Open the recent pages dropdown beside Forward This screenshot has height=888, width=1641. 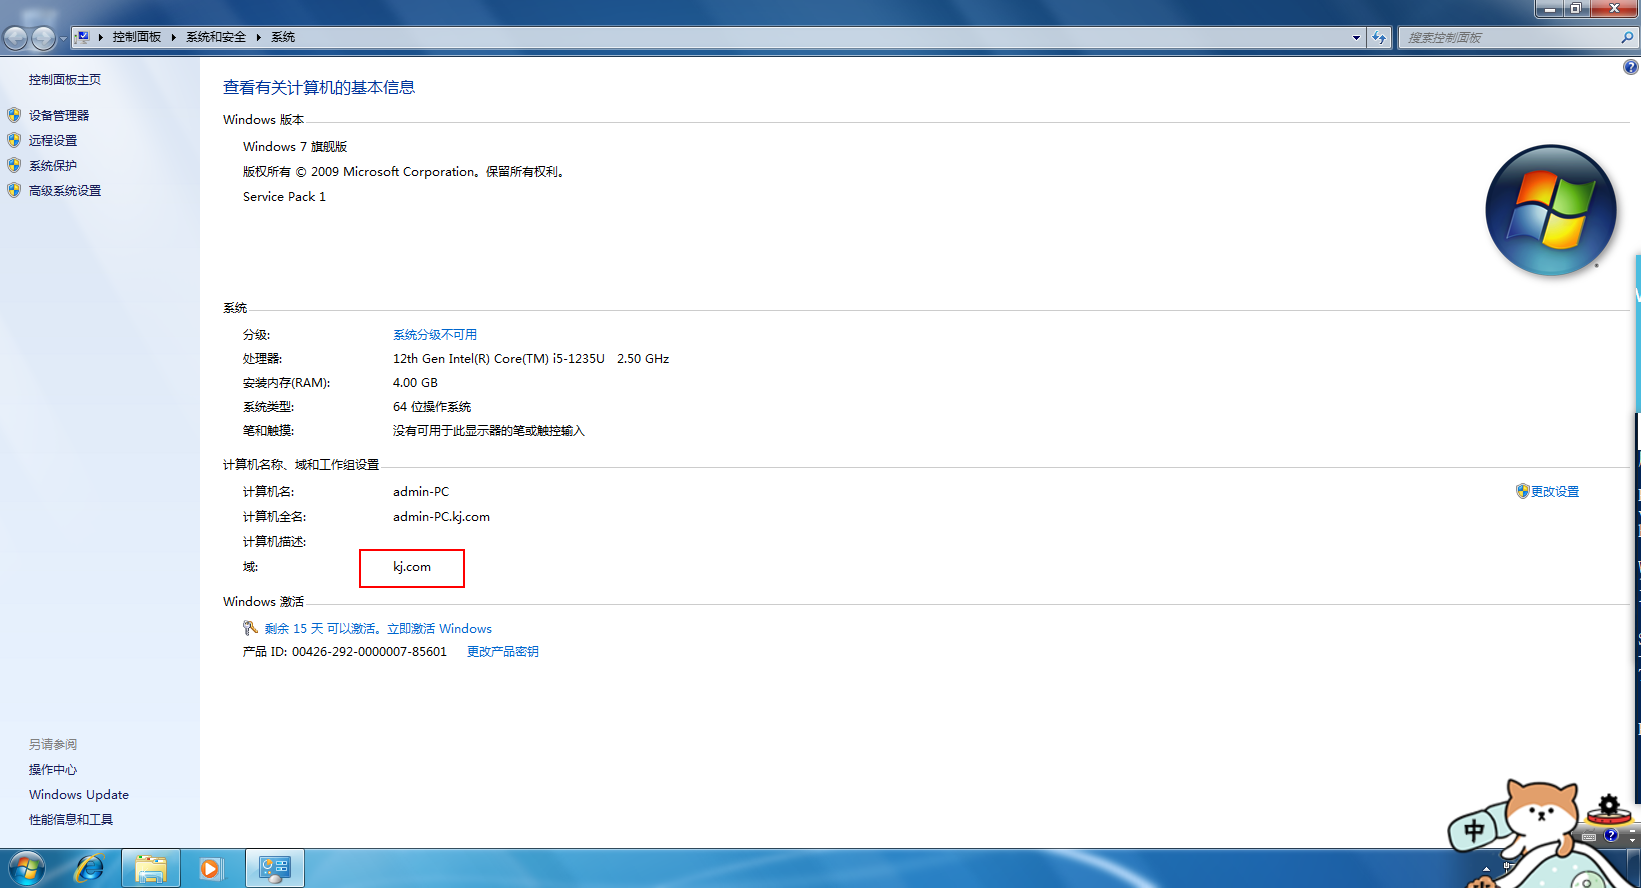tap(63, 39)
